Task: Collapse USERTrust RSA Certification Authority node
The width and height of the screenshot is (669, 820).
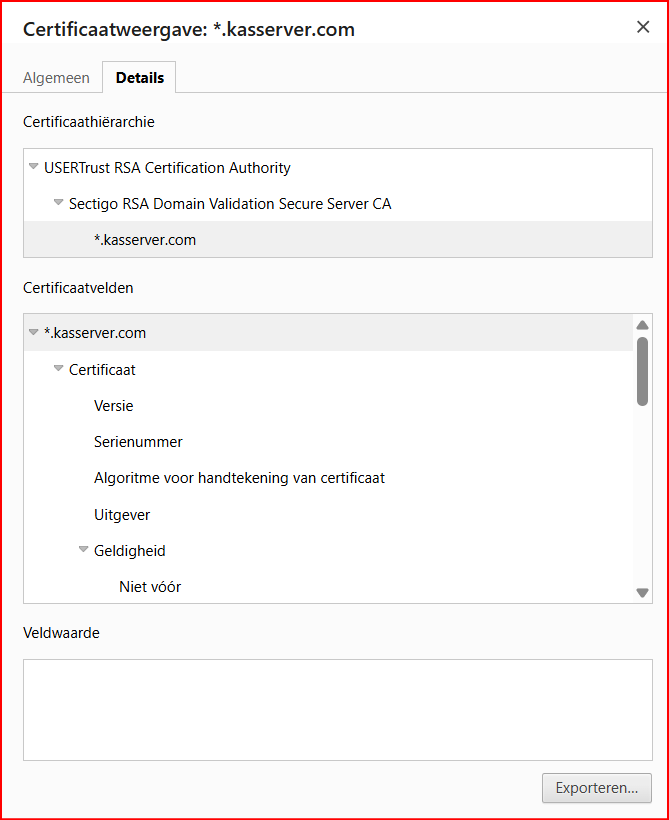Action: [x=34, y=167]
